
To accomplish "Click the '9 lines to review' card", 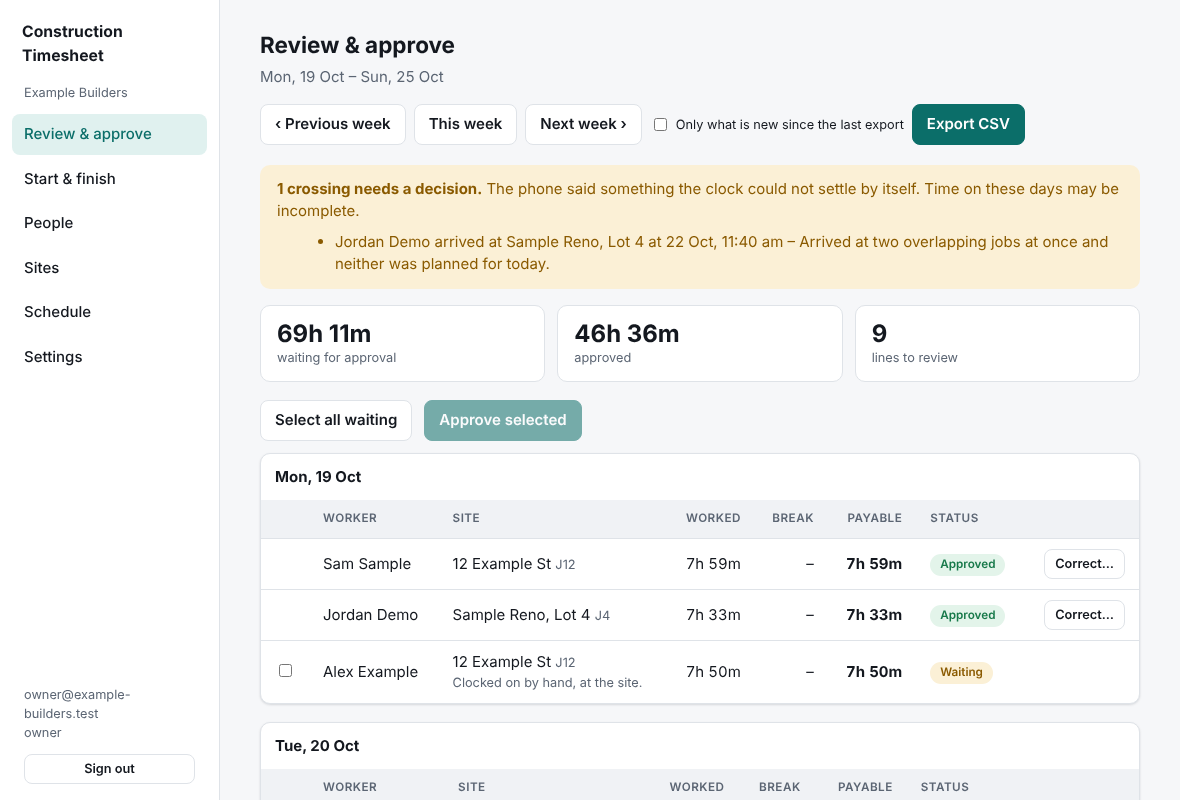I will pos(997,343).
